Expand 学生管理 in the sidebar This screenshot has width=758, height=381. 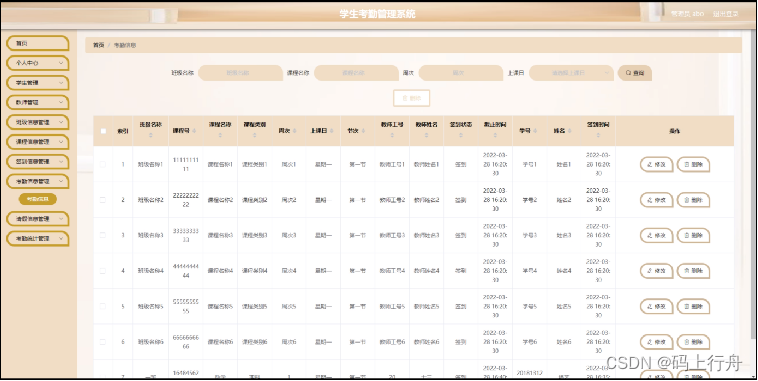pos(38,83)
